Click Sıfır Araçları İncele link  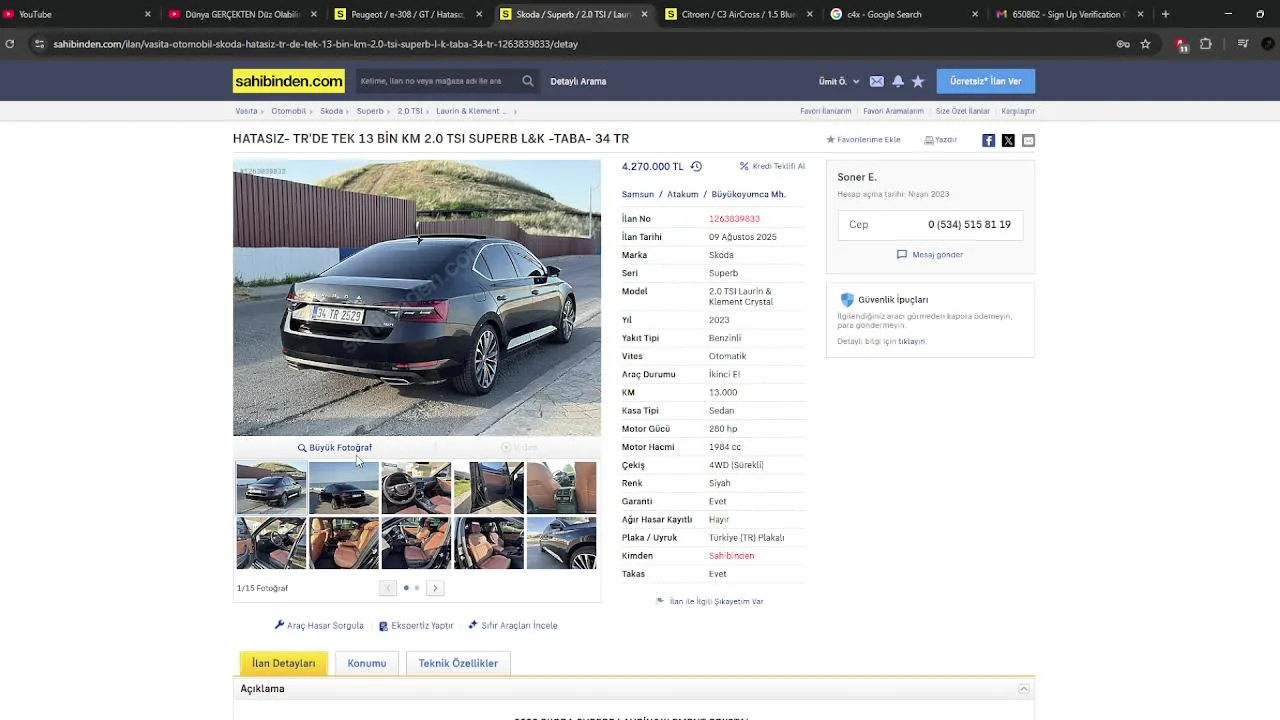(x=513, y=626)
